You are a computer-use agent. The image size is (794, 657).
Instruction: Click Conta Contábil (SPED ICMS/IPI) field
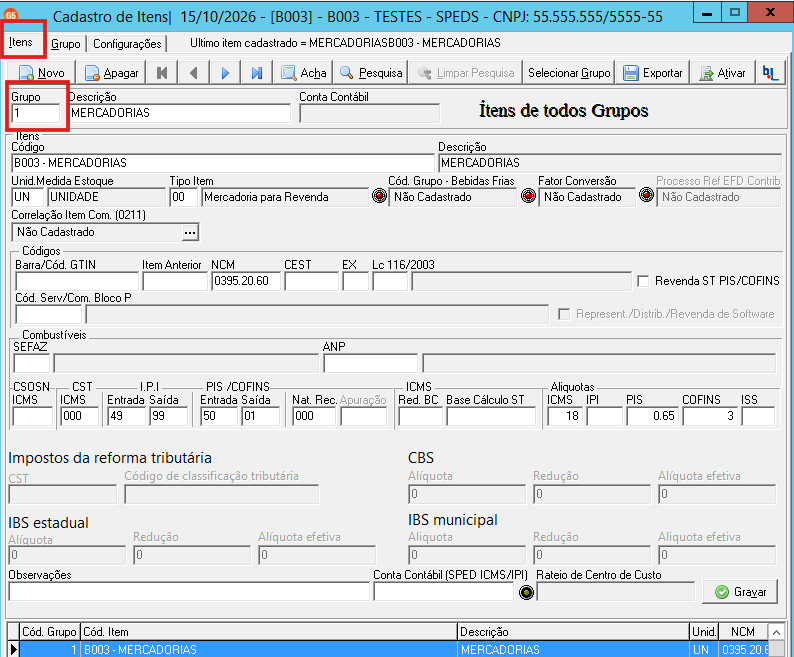click(444, 592)
